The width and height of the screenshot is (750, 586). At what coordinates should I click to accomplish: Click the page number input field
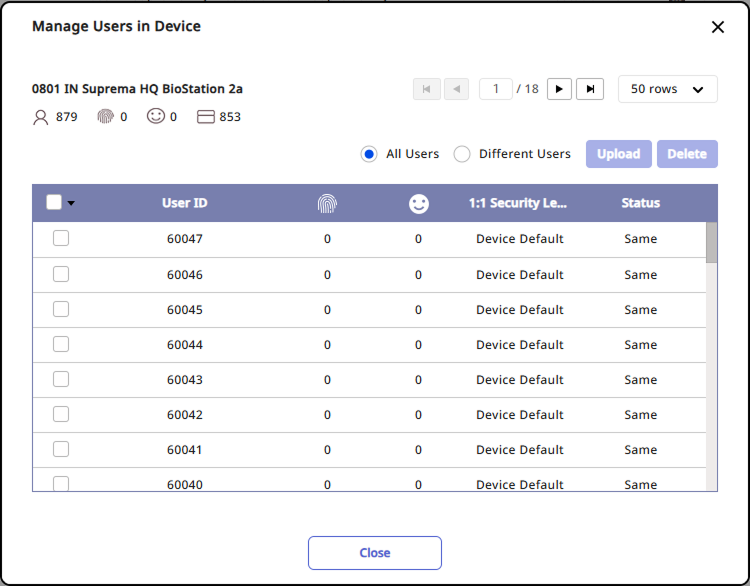tap(495, 89)
